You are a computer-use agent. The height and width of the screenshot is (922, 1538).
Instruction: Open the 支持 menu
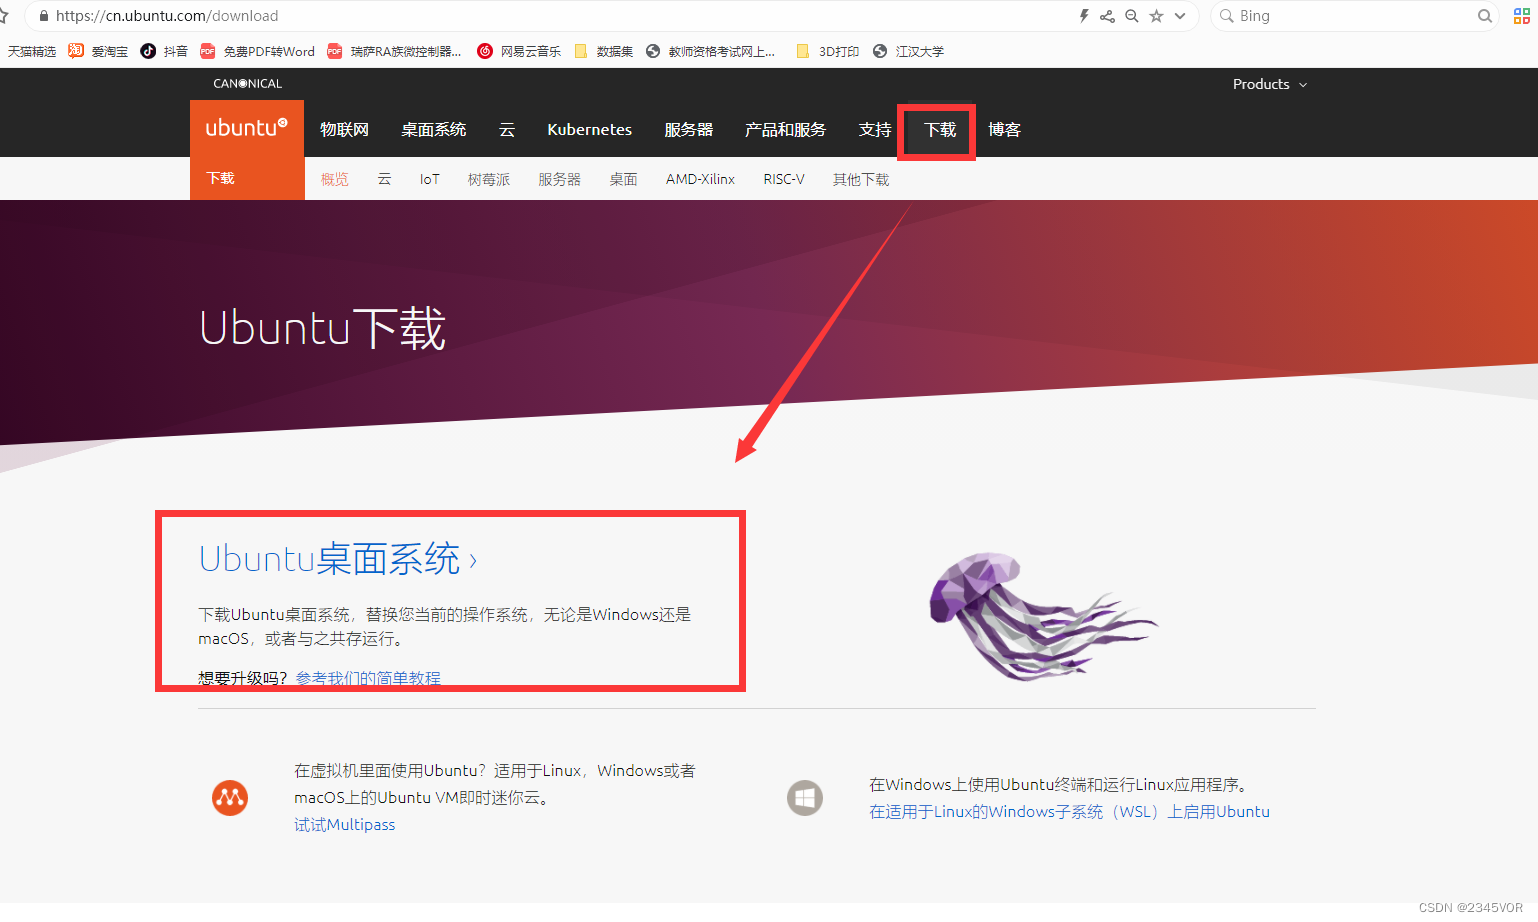875,129
